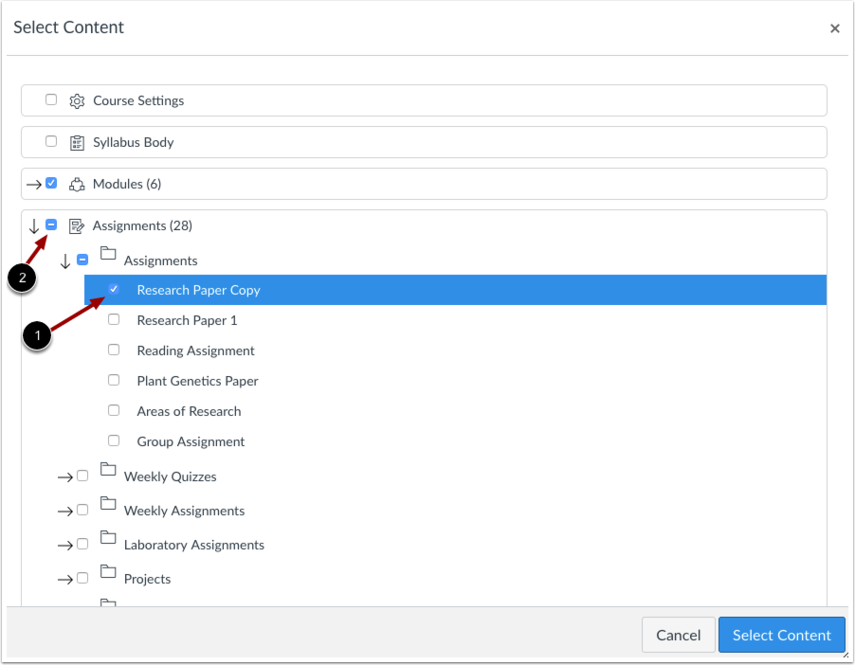Expand the Projects group arrow
855x665 pixels.
pos(65,579)
